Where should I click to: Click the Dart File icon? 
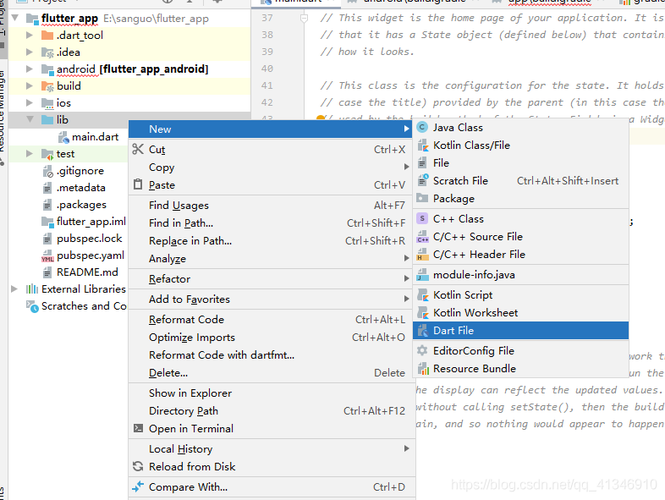point(422,330)
